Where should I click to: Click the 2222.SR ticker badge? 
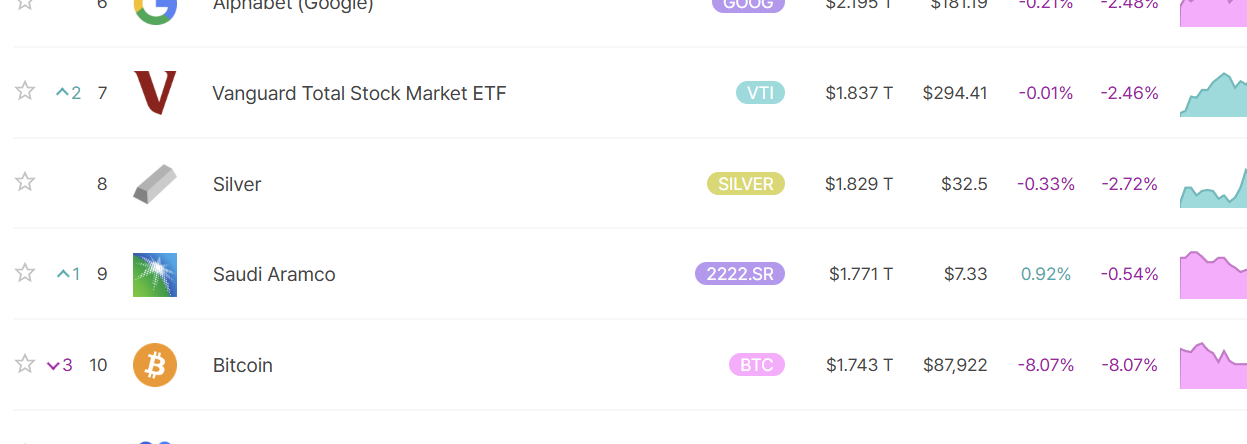pyautogui.click(x=740, y=274)
